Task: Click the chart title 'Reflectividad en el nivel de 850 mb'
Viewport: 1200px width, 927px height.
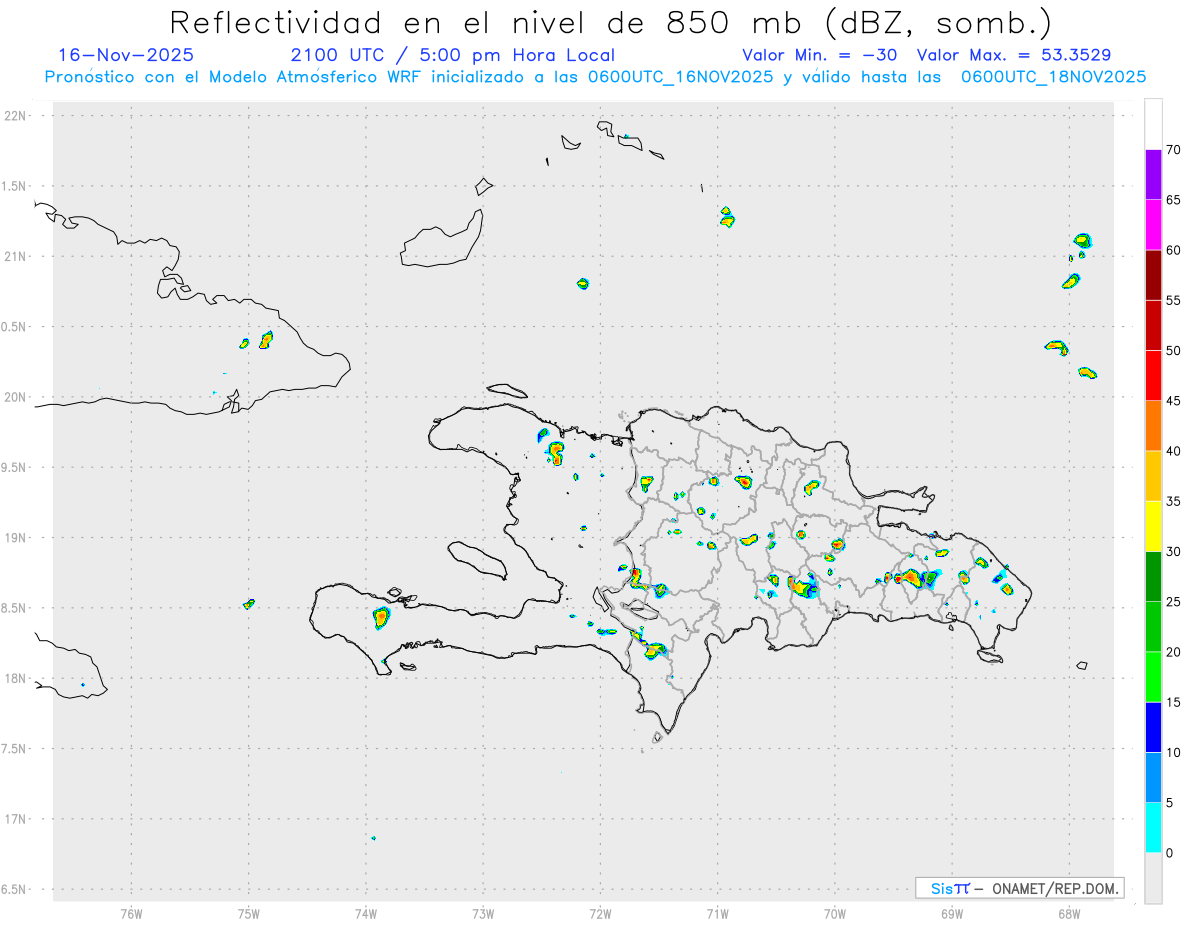Action: [487, 22]
